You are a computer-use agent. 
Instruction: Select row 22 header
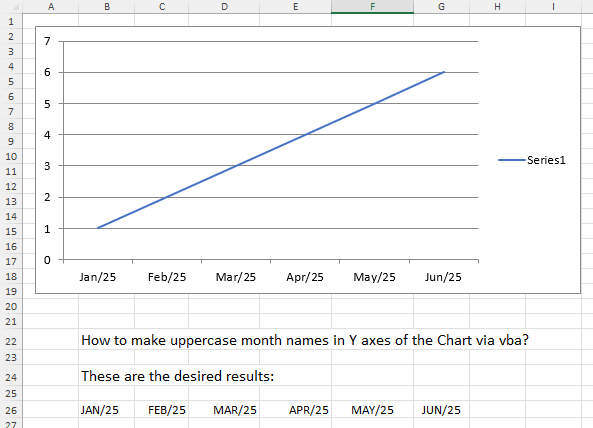click(11, 341)
